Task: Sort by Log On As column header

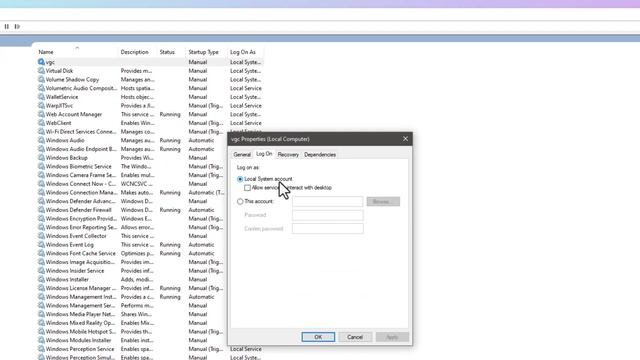Action: coord(245,52)
